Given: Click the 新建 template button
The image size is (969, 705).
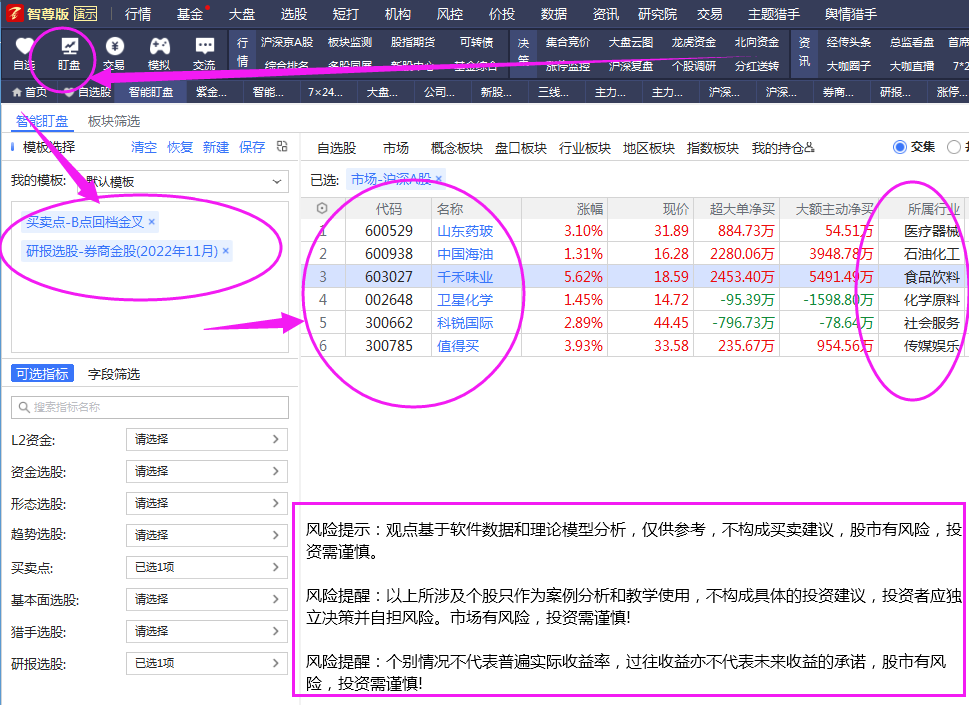Looking at the screenshot, I should tap(216, 147).
